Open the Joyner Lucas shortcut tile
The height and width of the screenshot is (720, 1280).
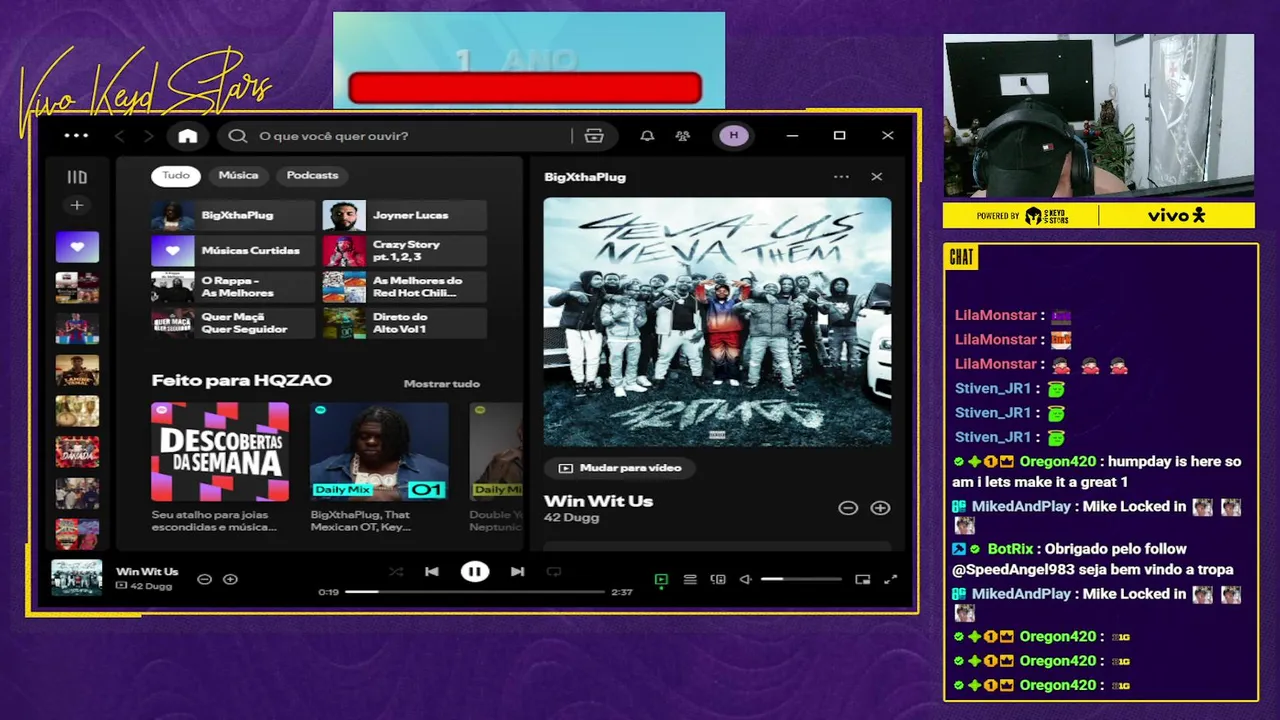click(404, 215)
